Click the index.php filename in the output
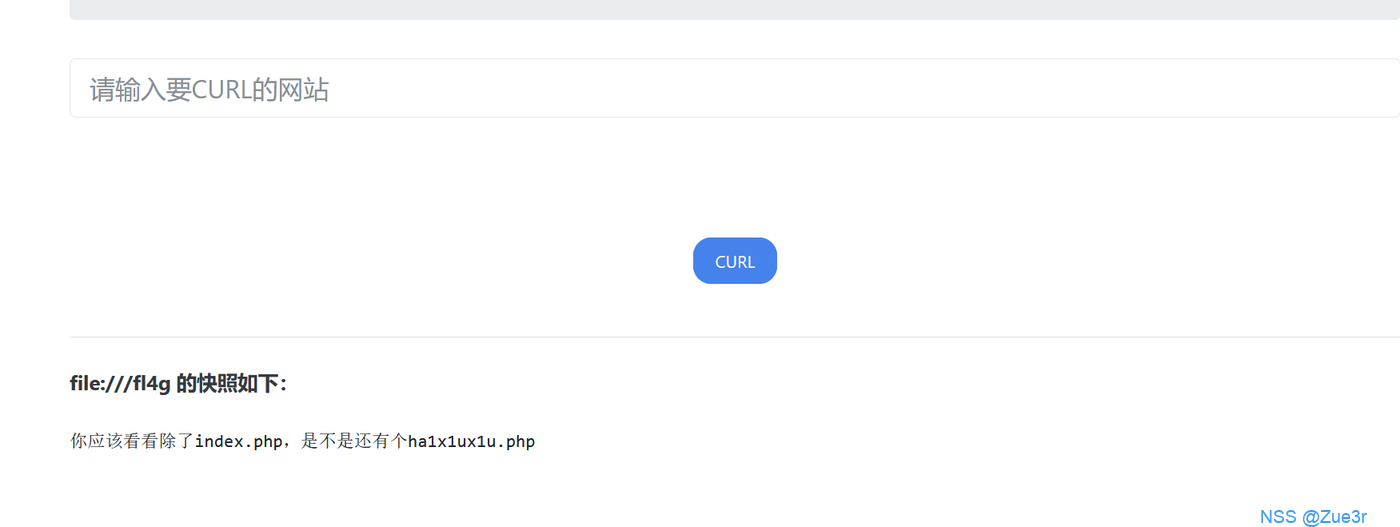Image resolution: width=1400 pixels, height=527 pixels. point(238,441)
